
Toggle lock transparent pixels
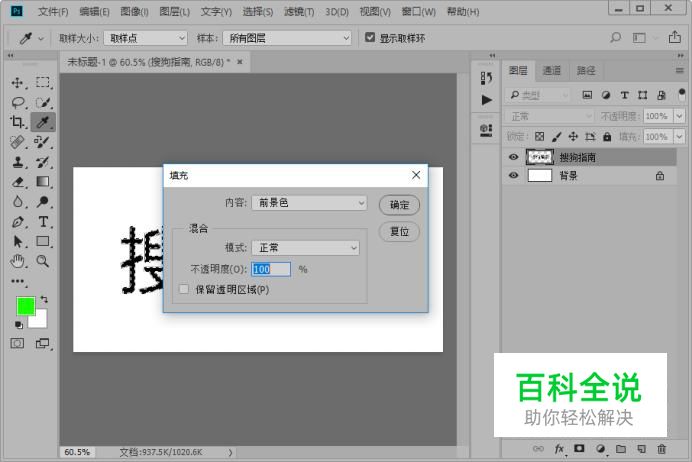tap(539, 137)
